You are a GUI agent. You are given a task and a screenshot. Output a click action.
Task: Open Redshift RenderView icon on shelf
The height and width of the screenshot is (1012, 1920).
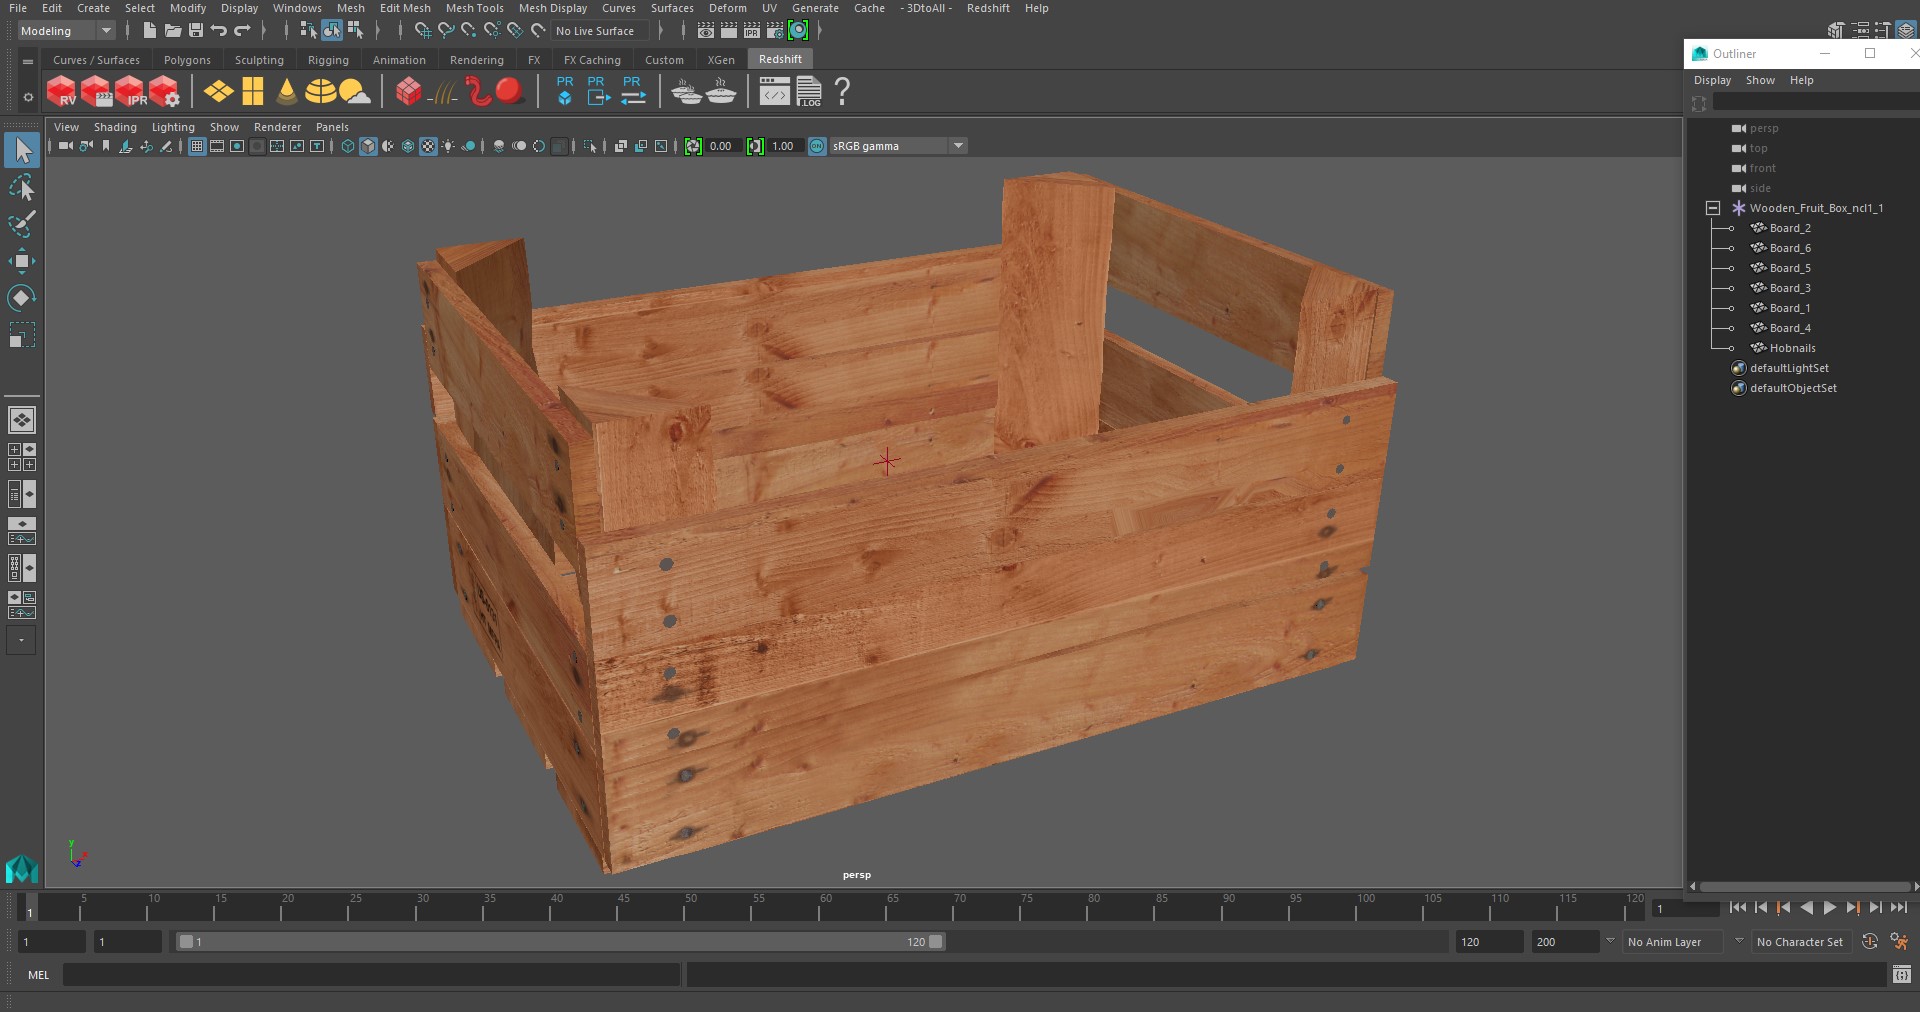62,92
